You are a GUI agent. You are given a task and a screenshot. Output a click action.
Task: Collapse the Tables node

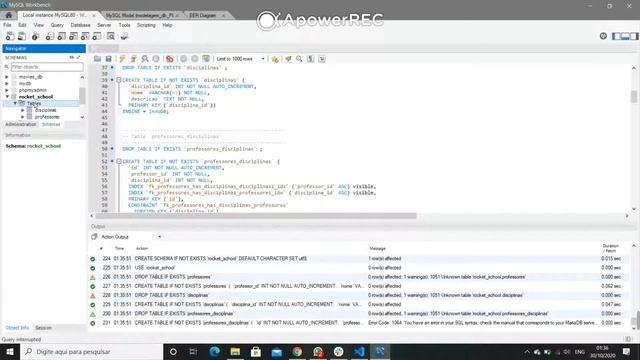[15, 103]
